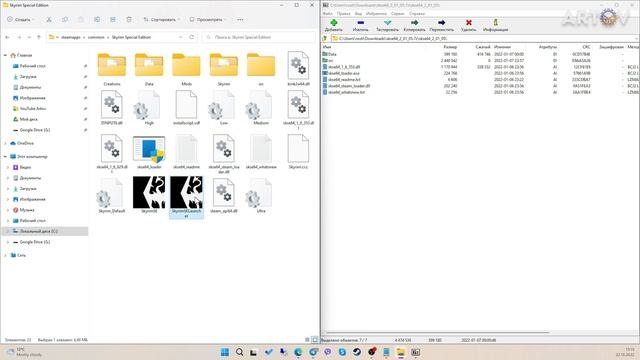640x360 pixels.
Task: Open Windows Start menu on the taskbar
Action: [x=224, y=352]
